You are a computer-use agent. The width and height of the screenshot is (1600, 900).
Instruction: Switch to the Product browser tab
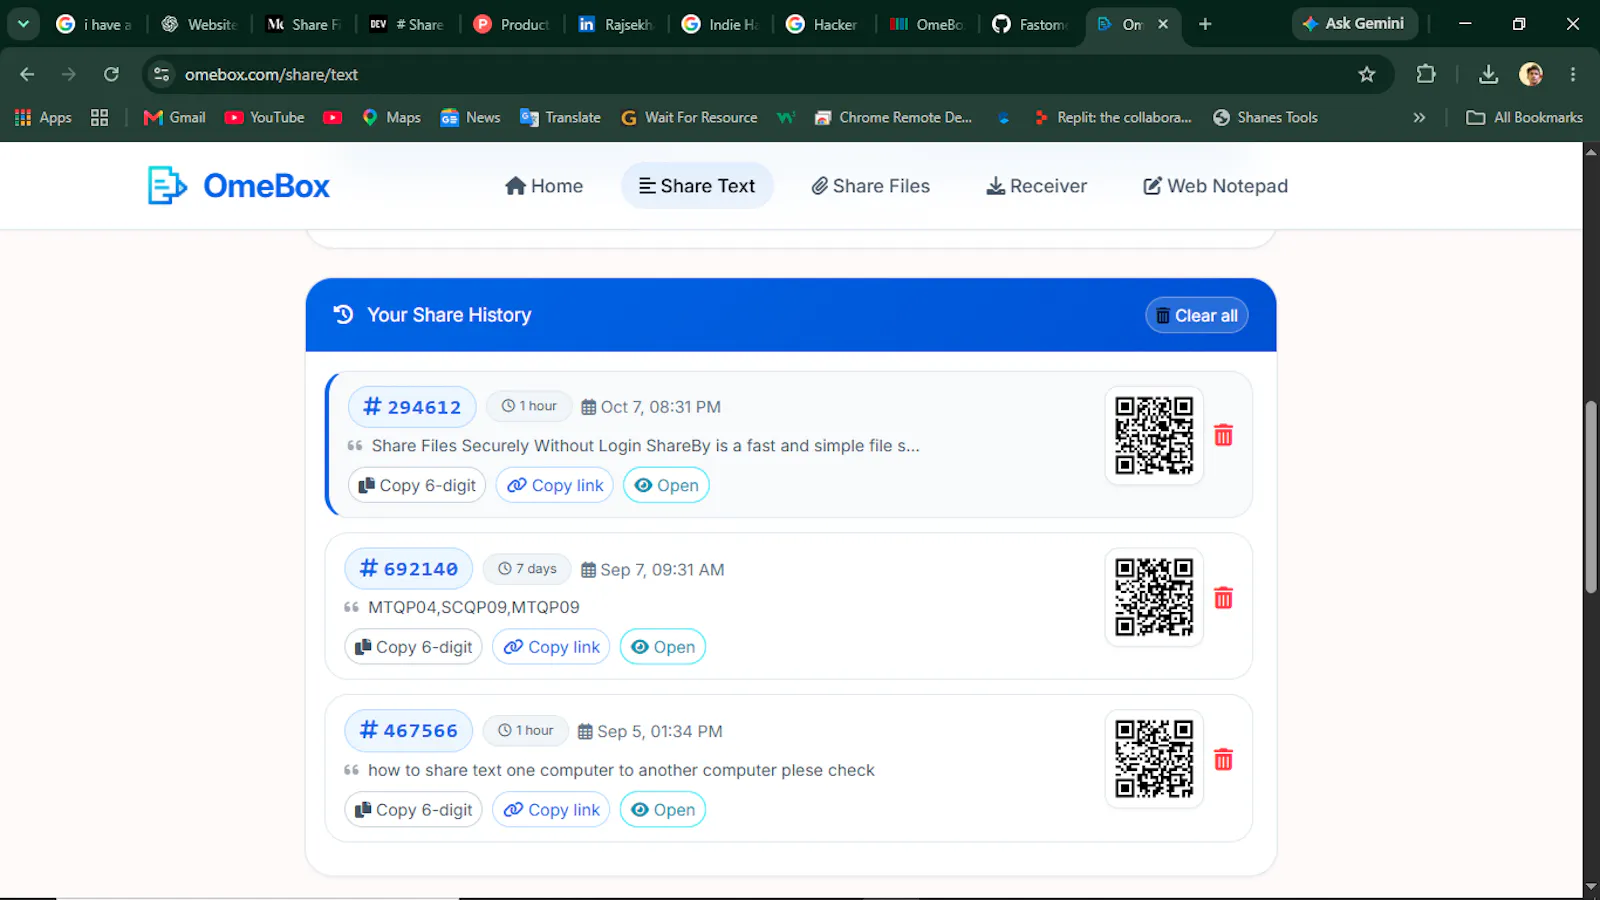coord(512,24)
